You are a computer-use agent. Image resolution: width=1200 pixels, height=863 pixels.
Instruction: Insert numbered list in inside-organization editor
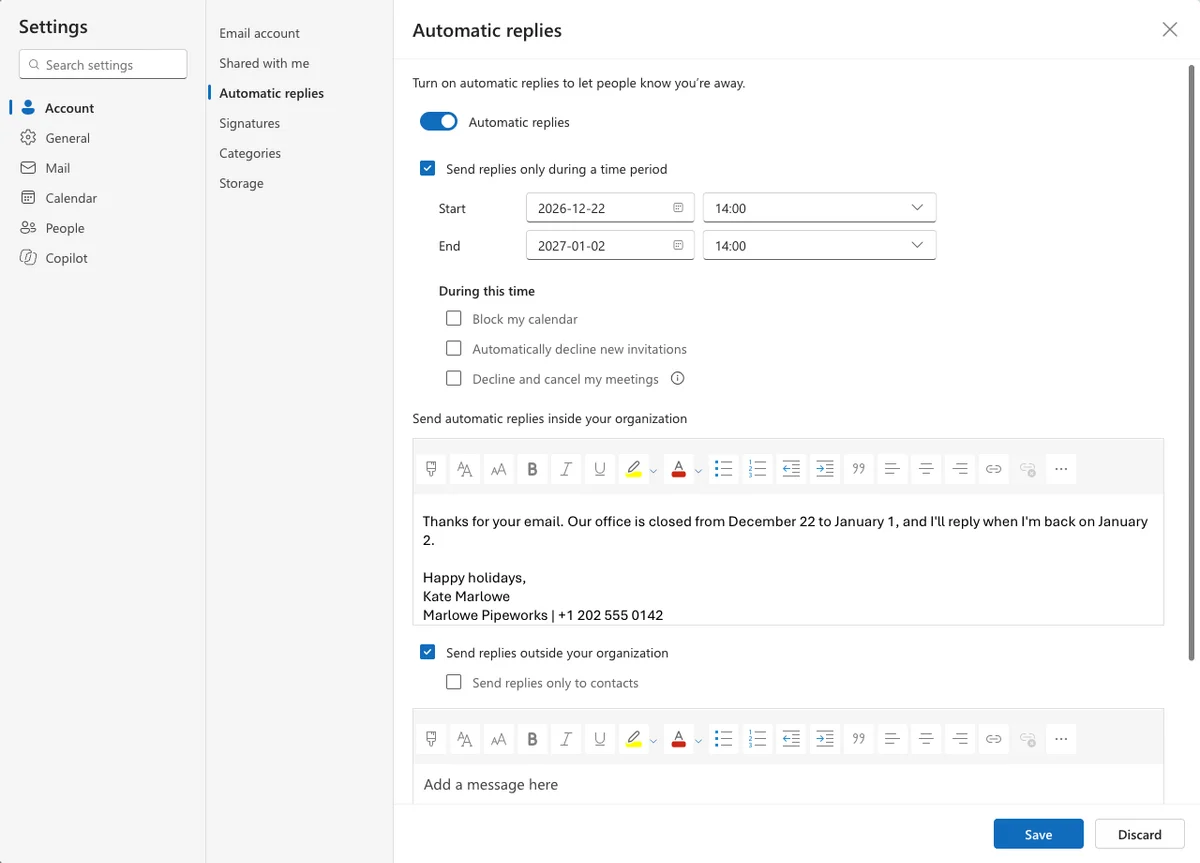click(x=757, y=468)
